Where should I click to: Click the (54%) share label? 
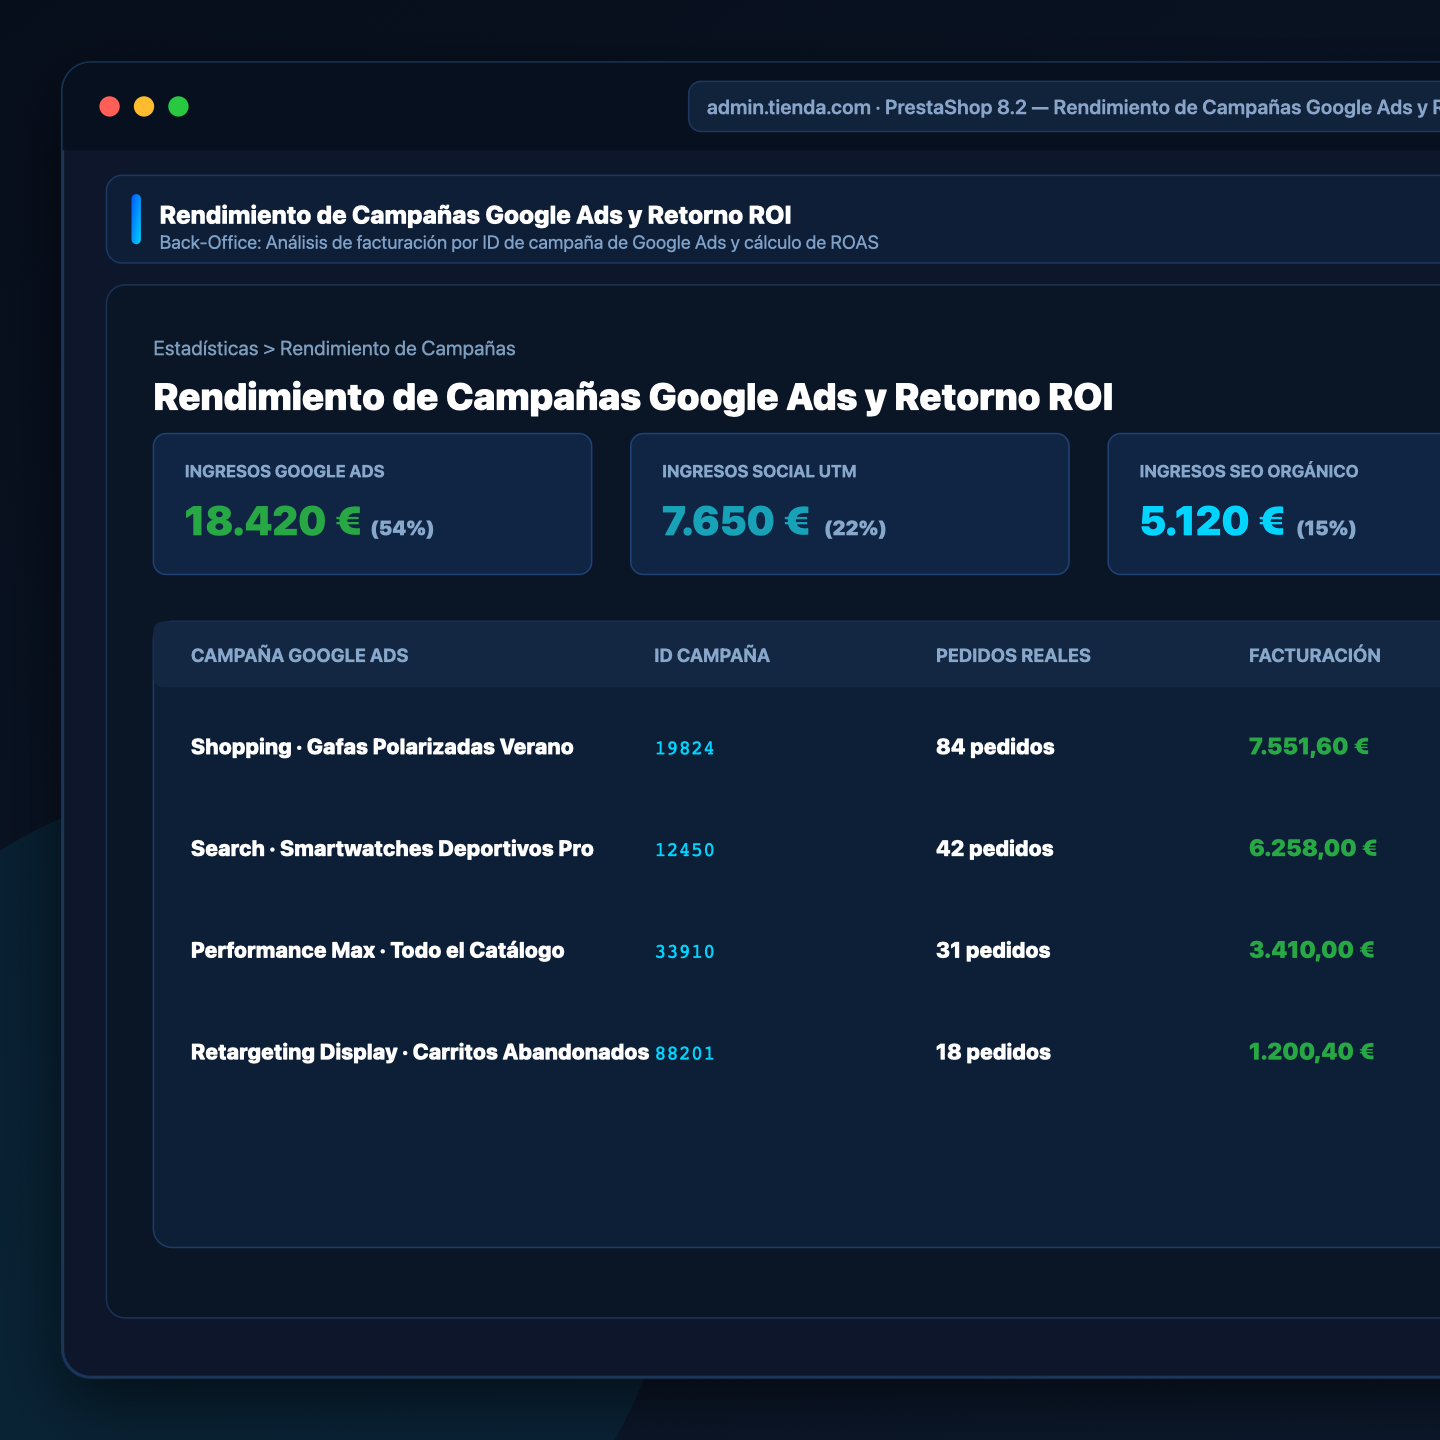tap(402, 528)
